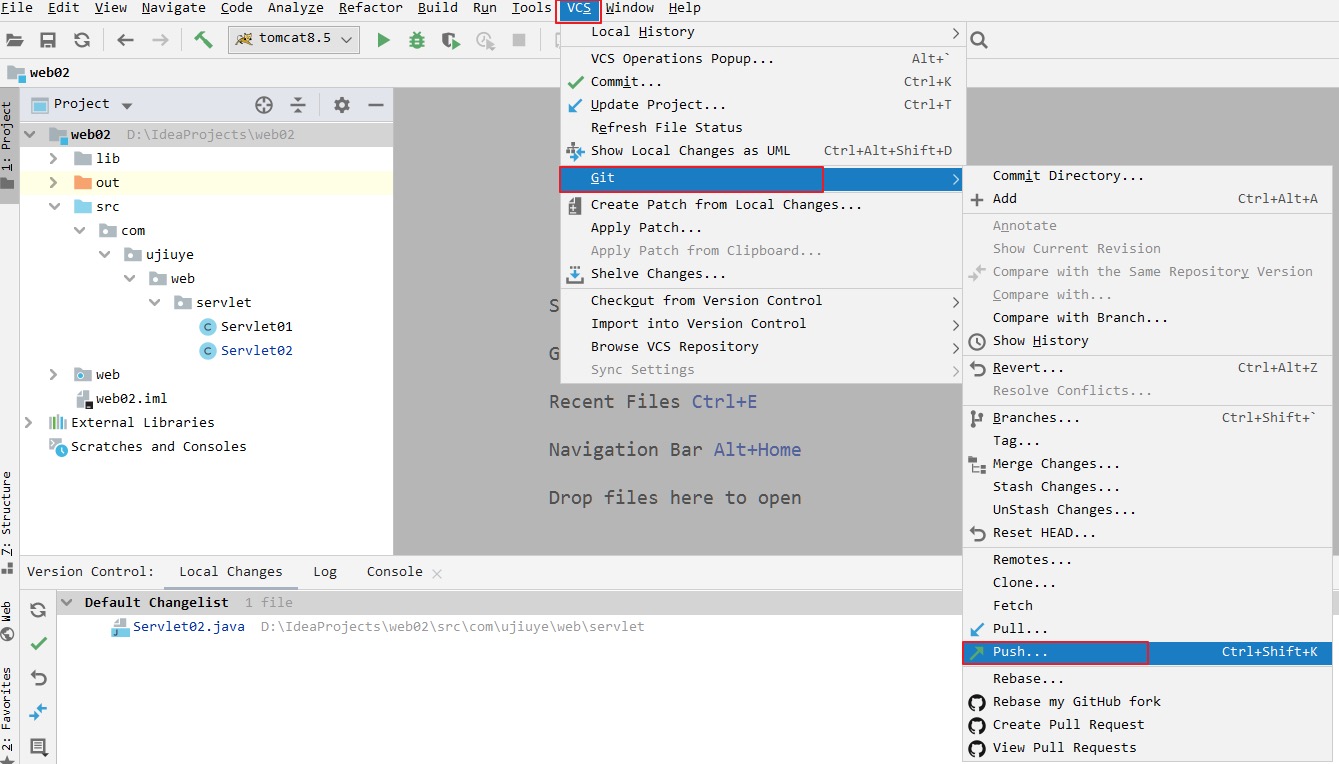1339x764 pixels.
Task: Open the VCS menu
Action: click(x=579, y=8)
